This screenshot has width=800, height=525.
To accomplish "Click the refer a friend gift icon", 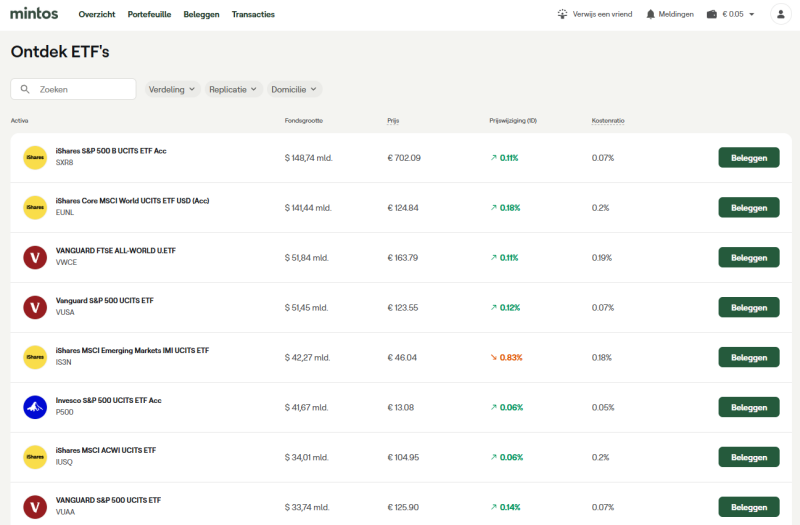I will point(562,14).
